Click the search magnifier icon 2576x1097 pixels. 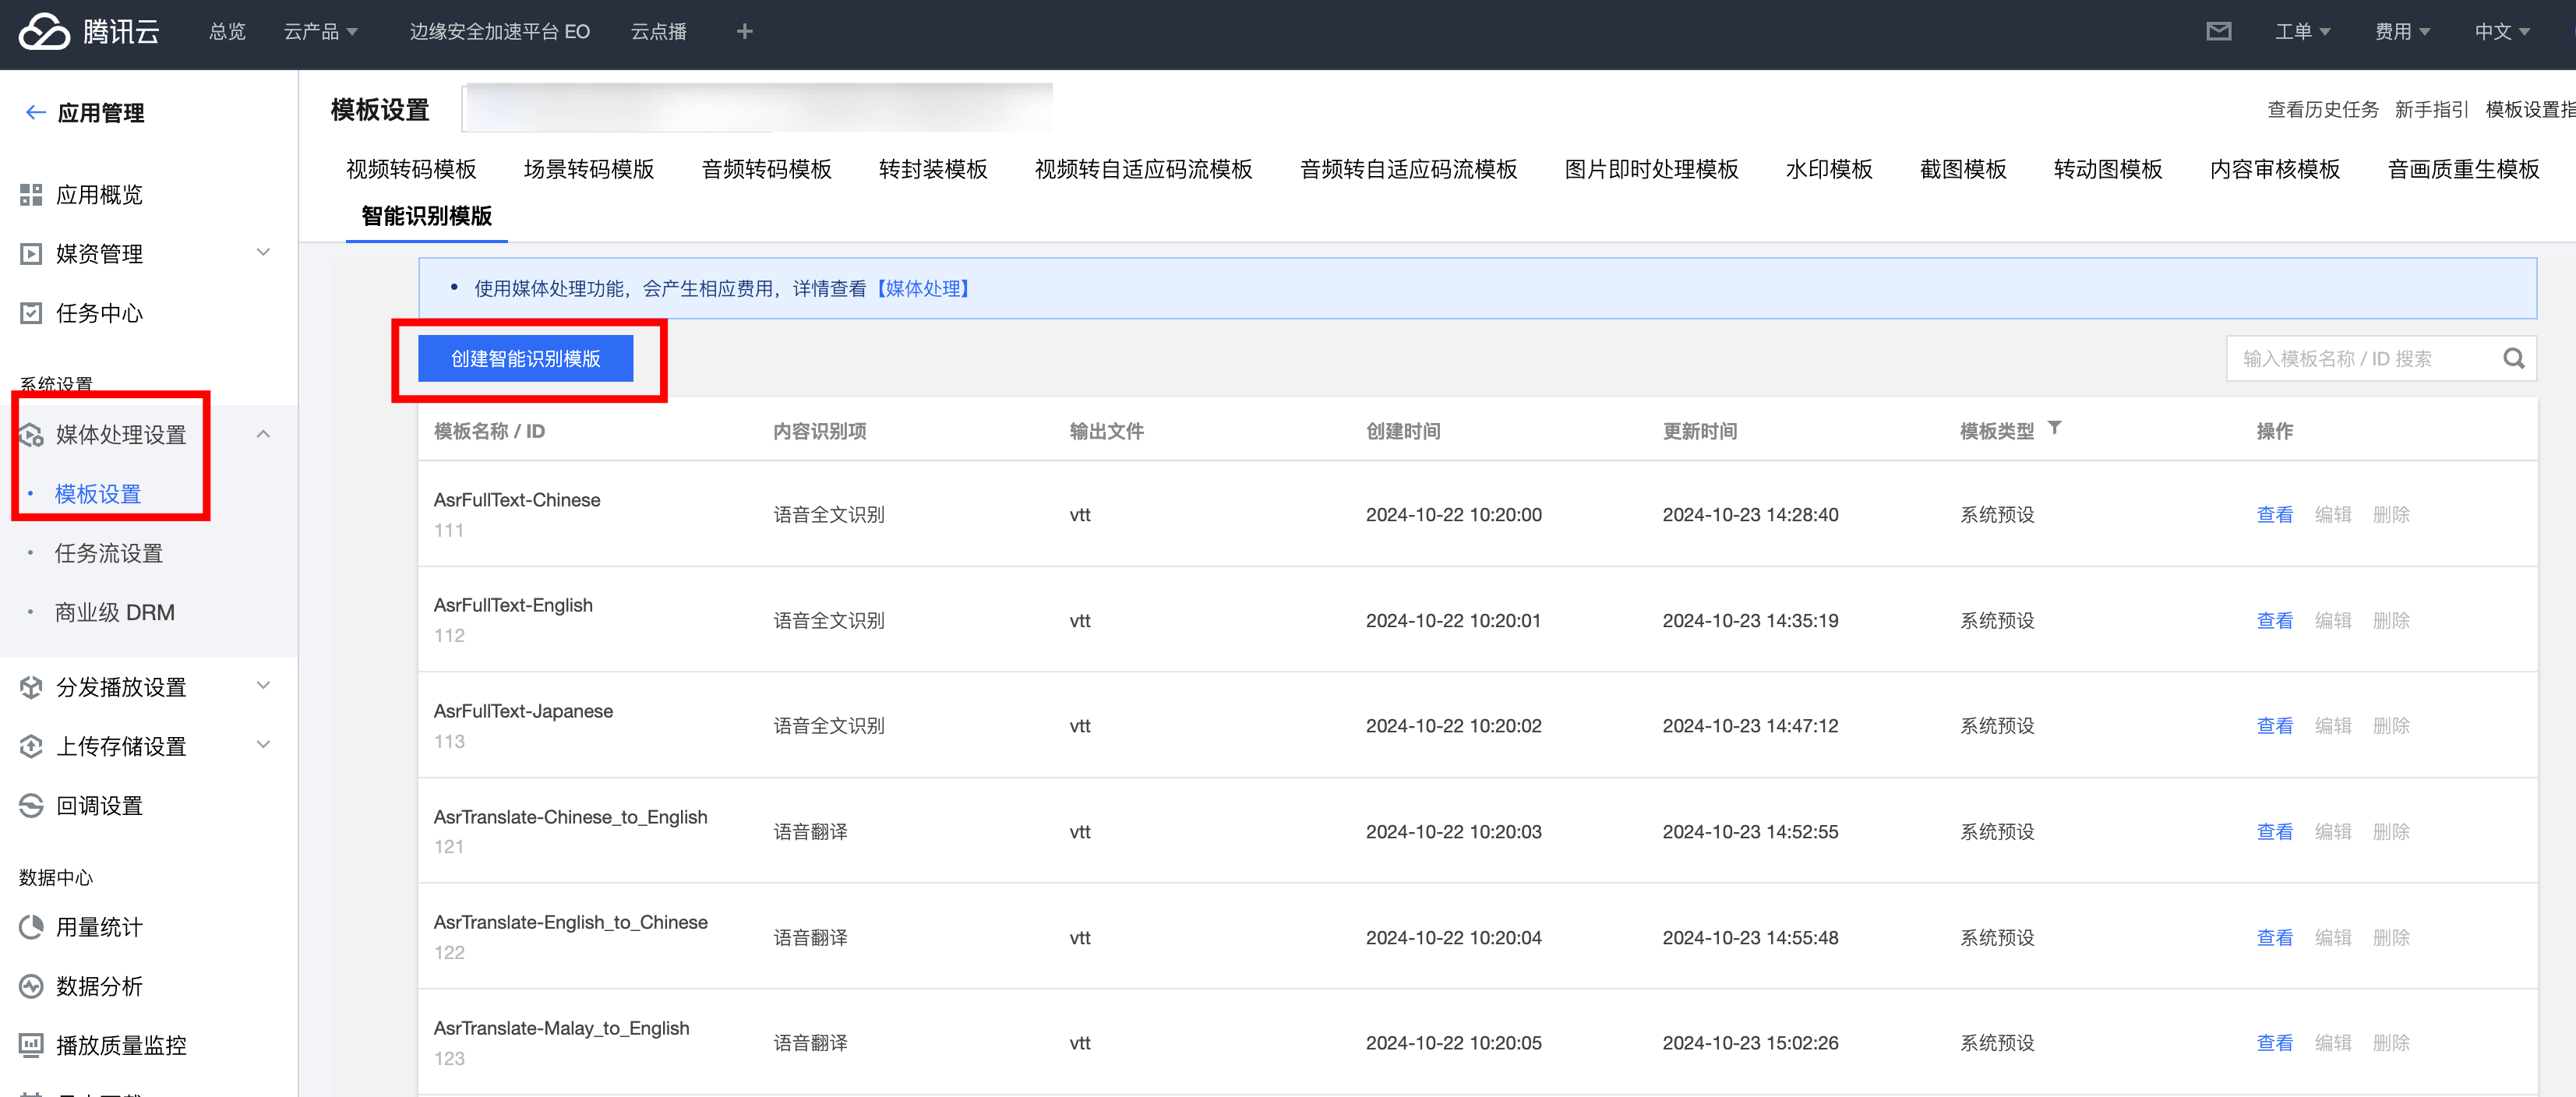coord(2513,358)
